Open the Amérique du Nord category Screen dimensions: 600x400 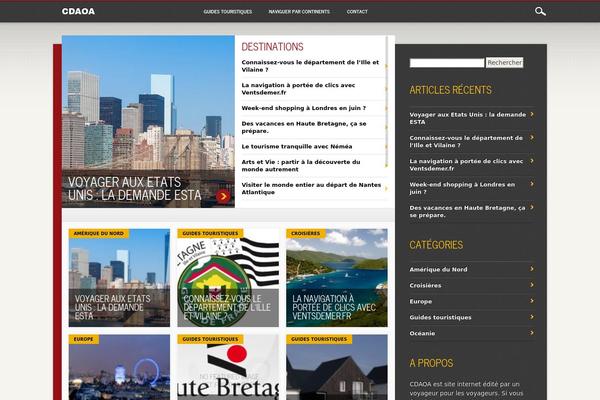click(x=438, y=269)
